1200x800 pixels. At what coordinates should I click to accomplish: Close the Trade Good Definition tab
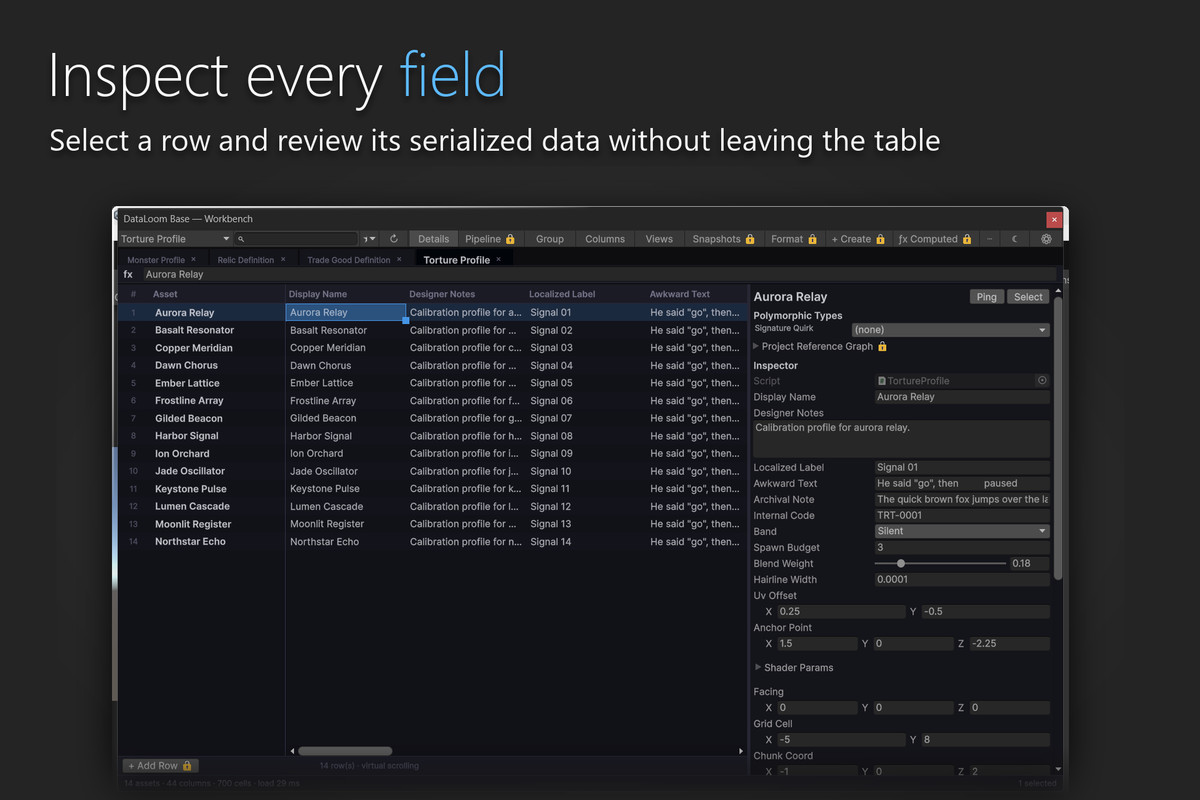[399, 260]
